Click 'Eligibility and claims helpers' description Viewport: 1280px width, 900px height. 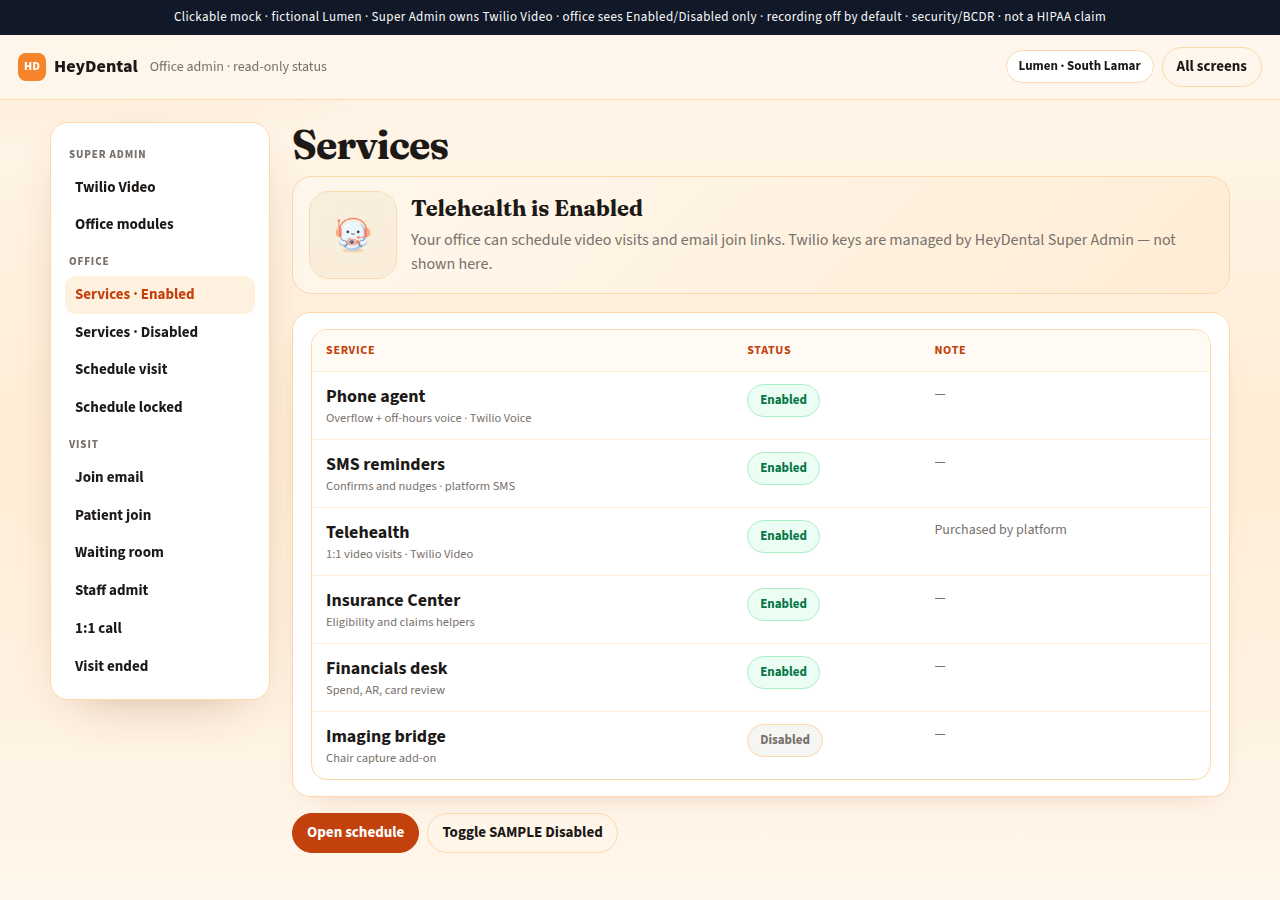tap(400, 622)
